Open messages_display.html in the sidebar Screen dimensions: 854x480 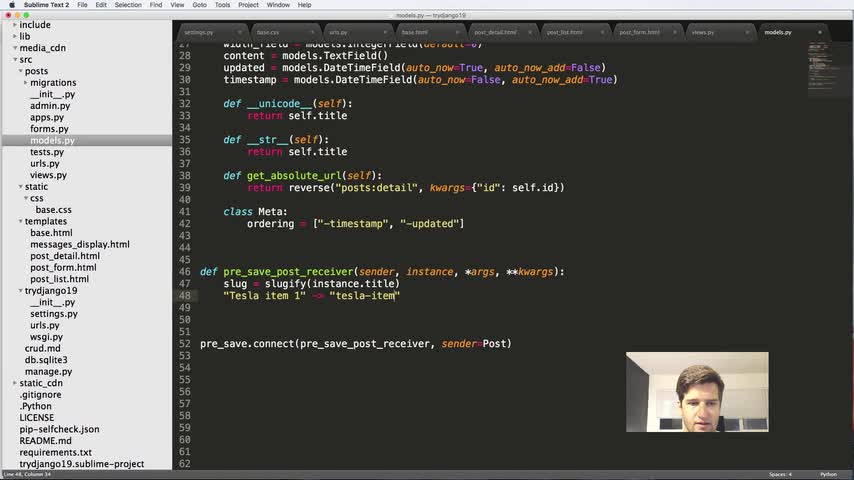point(80,244)
